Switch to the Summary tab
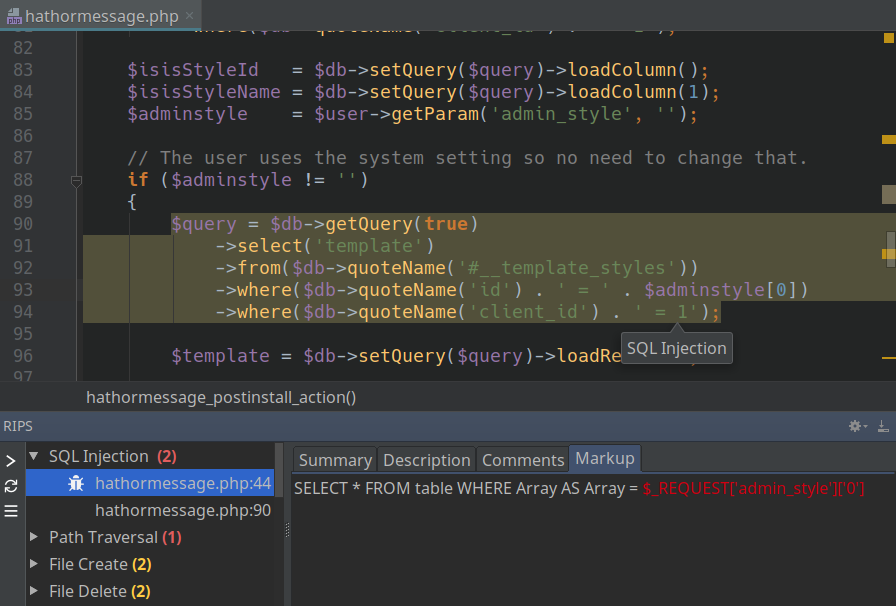The height and width of the screenshot is (606, 896). pyautogui.click(x=335, y=460)
